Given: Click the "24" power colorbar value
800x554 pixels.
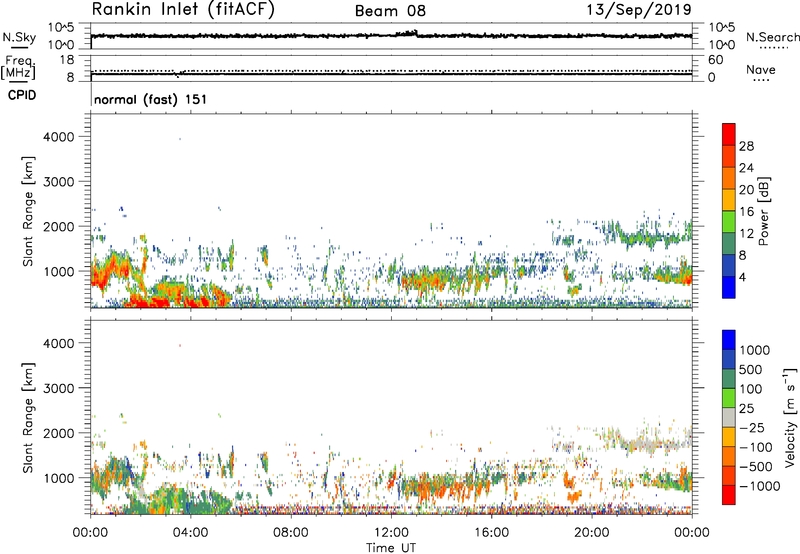Looking at the screenshot, I should 746,168.
